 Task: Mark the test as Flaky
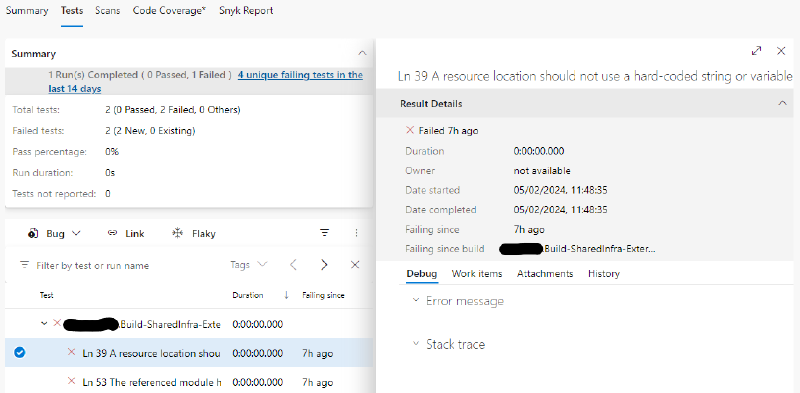194,233
